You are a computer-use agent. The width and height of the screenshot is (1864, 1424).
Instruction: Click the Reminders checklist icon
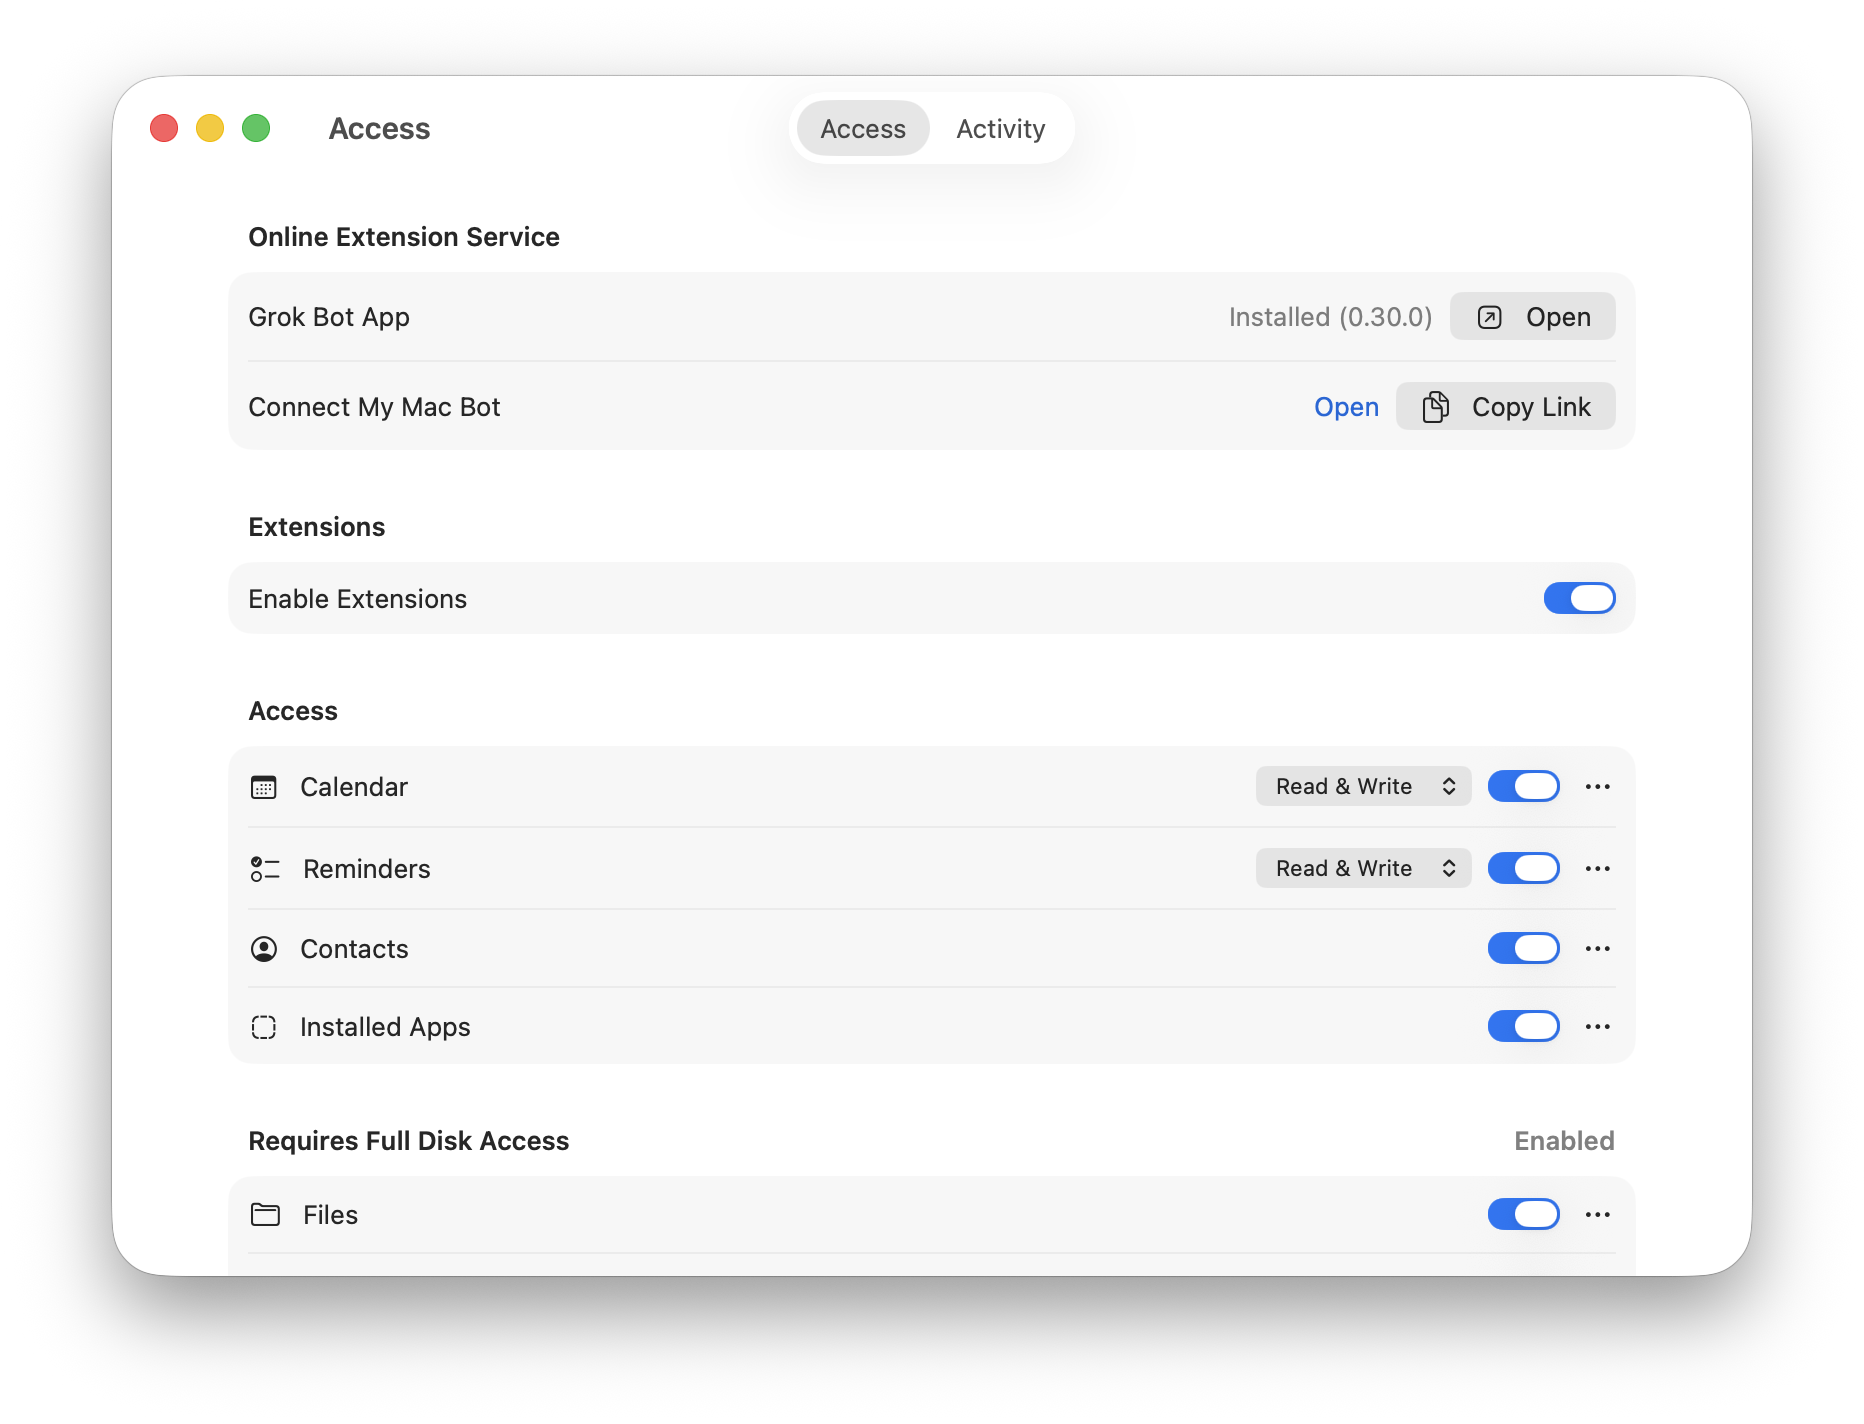[x=265, y=869]
